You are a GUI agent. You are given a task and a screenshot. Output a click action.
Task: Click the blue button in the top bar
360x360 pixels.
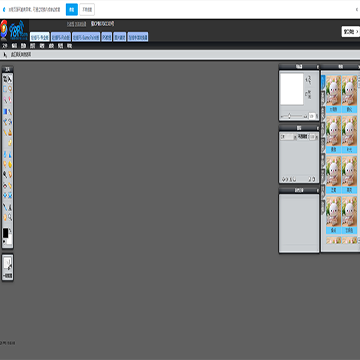(72, 10)
